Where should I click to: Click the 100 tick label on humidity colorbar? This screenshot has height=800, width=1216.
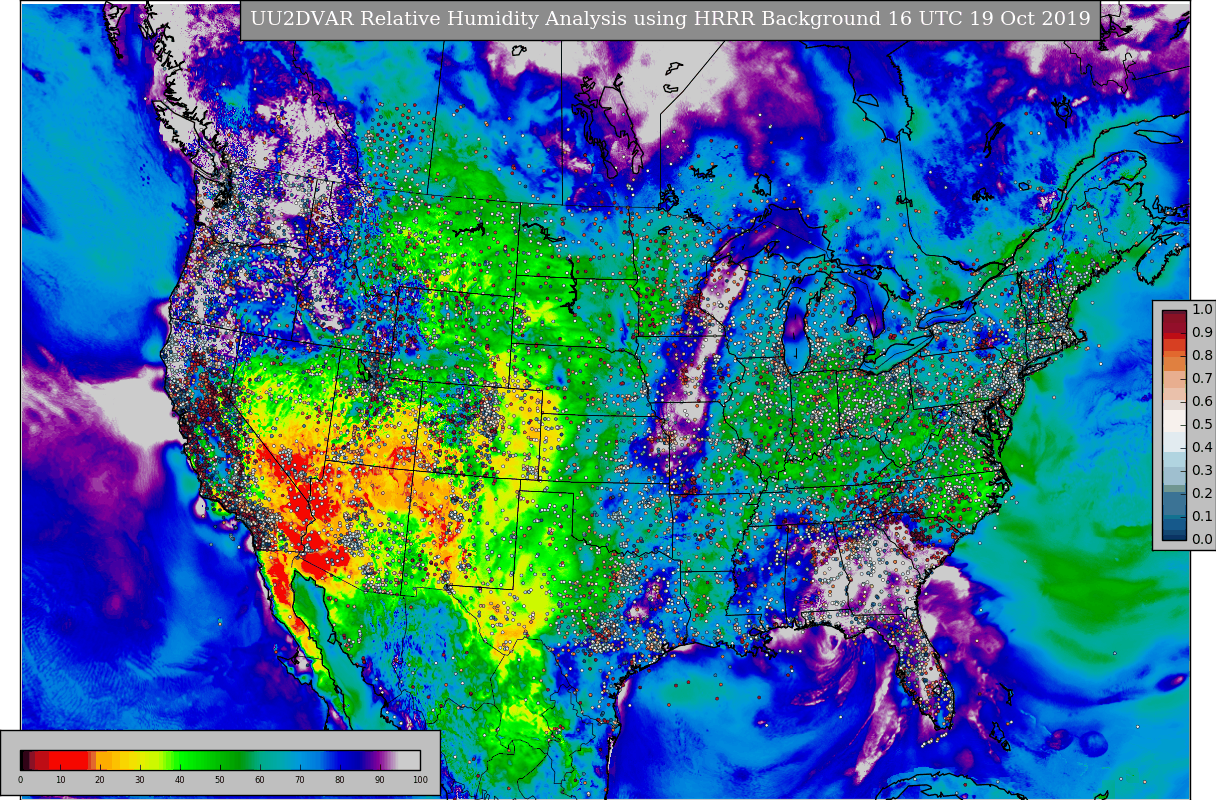tap(420, 780)
